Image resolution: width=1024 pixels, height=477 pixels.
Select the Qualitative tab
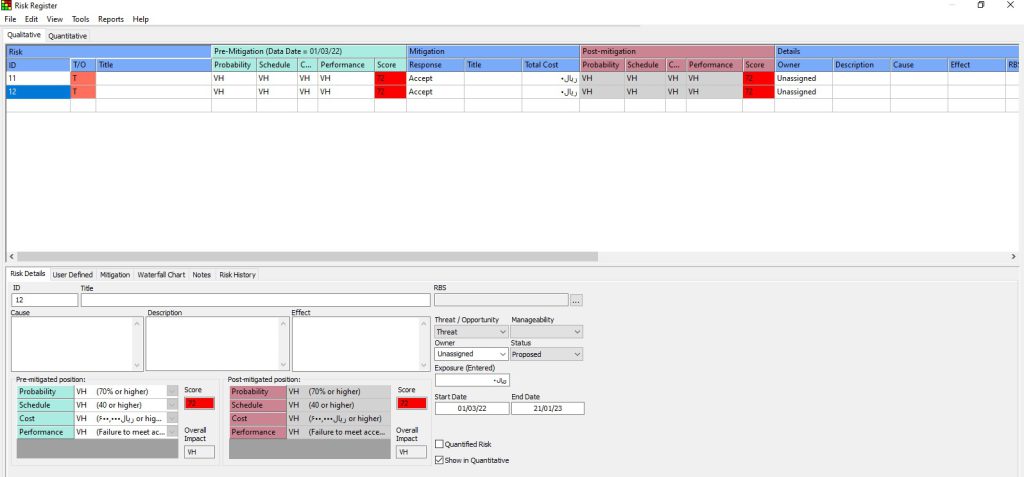coord(24,35)
